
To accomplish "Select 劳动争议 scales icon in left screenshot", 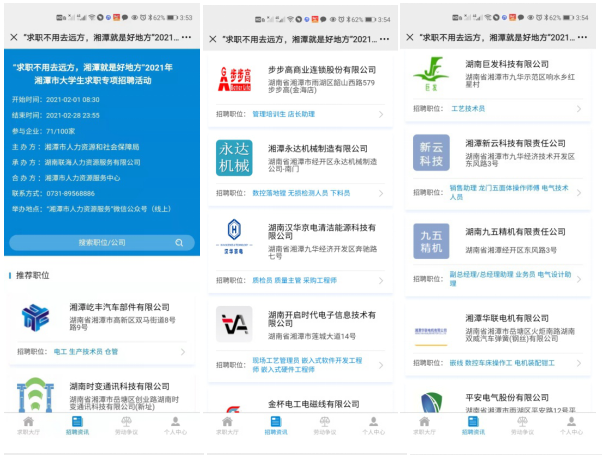I will [x=126, y=422].
